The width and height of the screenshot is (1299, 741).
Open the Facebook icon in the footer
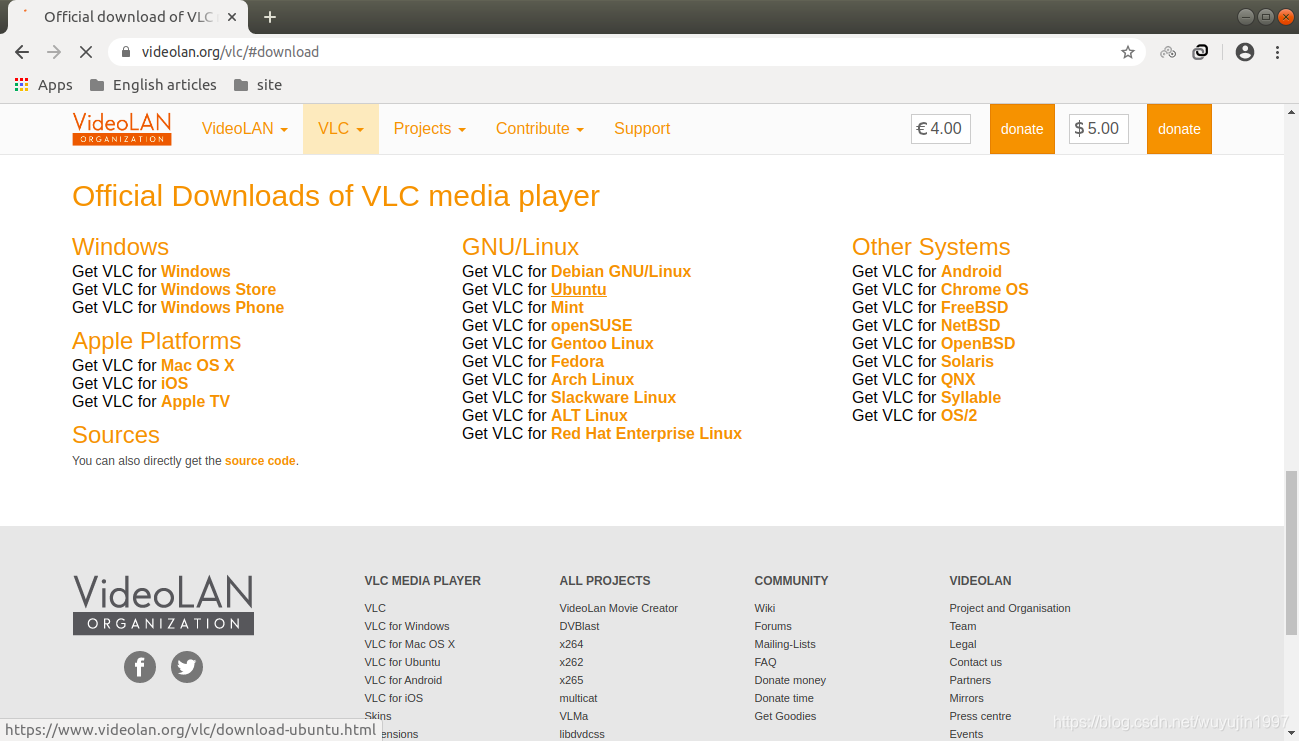point(140,667)
